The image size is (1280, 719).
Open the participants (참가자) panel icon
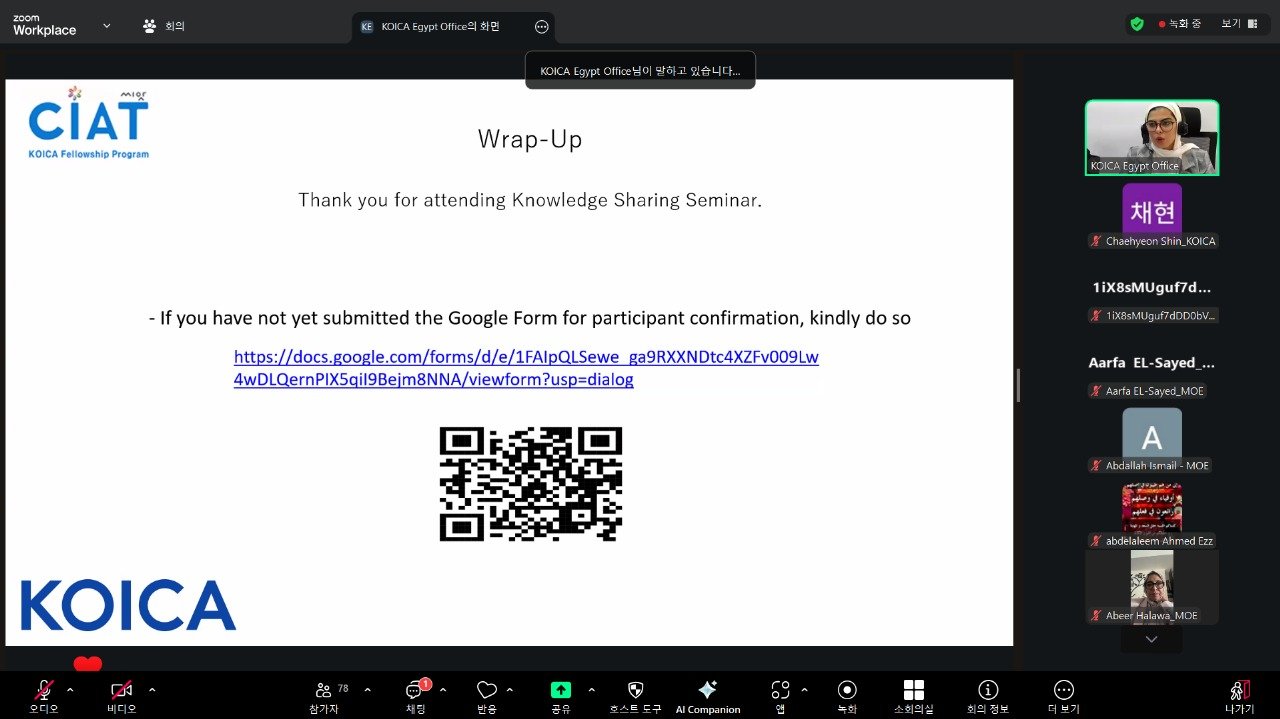[x=324, y=691]
